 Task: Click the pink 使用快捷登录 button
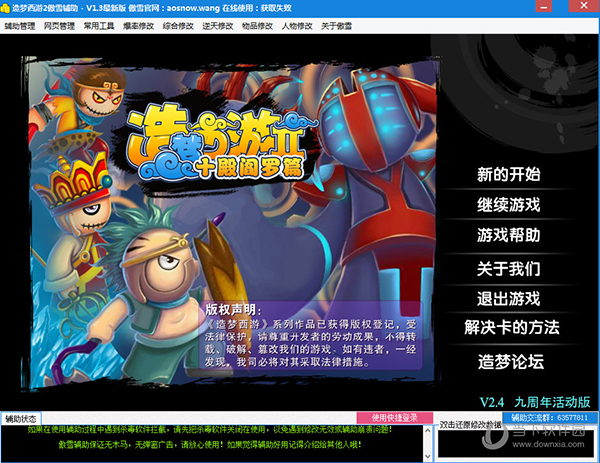pos(395,417)
